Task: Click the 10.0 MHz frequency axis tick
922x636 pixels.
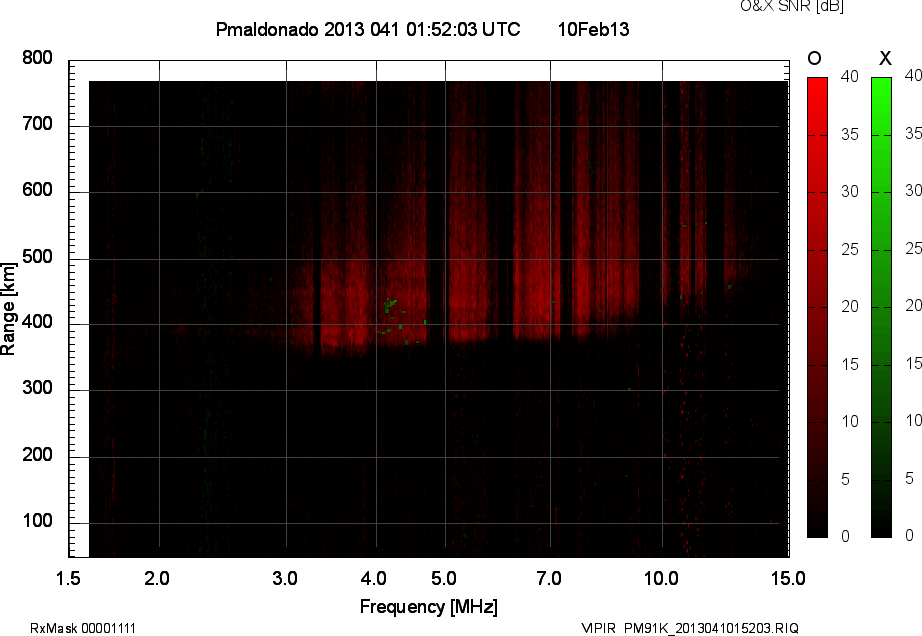Action: pyautogui.click(x=661, y=578)
